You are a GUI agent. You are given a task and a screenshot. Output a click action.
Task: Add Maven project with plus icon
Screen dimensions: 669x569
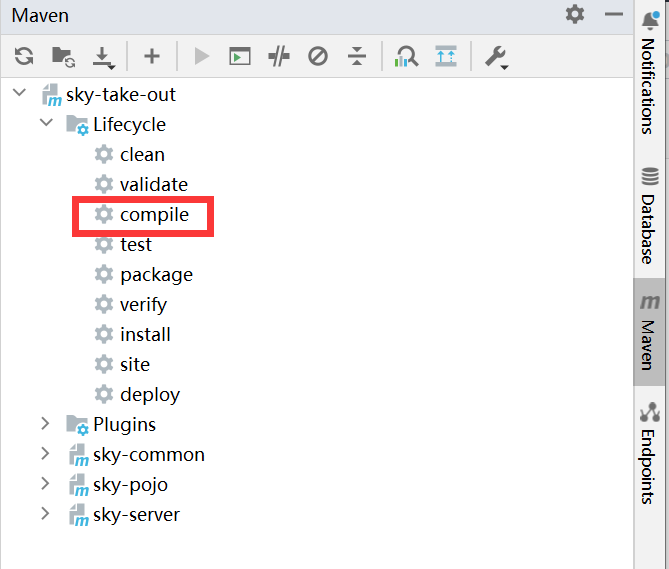click(151, 56)
